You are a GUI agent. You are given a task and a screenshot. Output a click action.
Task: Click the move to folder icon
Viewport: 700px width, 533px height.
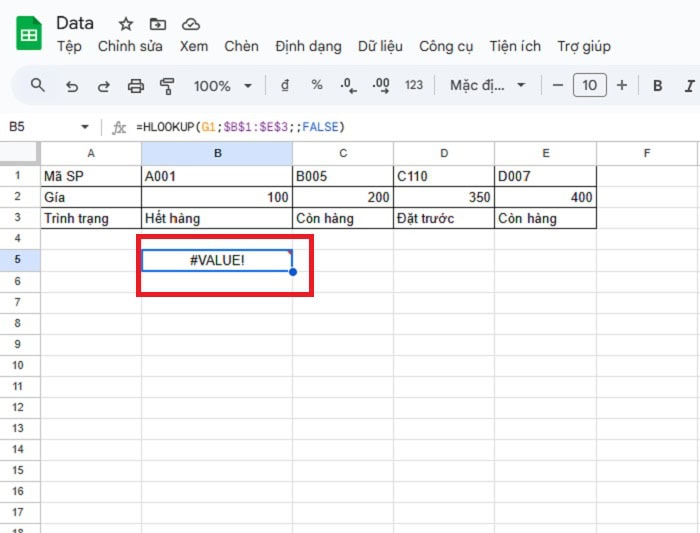158,24
